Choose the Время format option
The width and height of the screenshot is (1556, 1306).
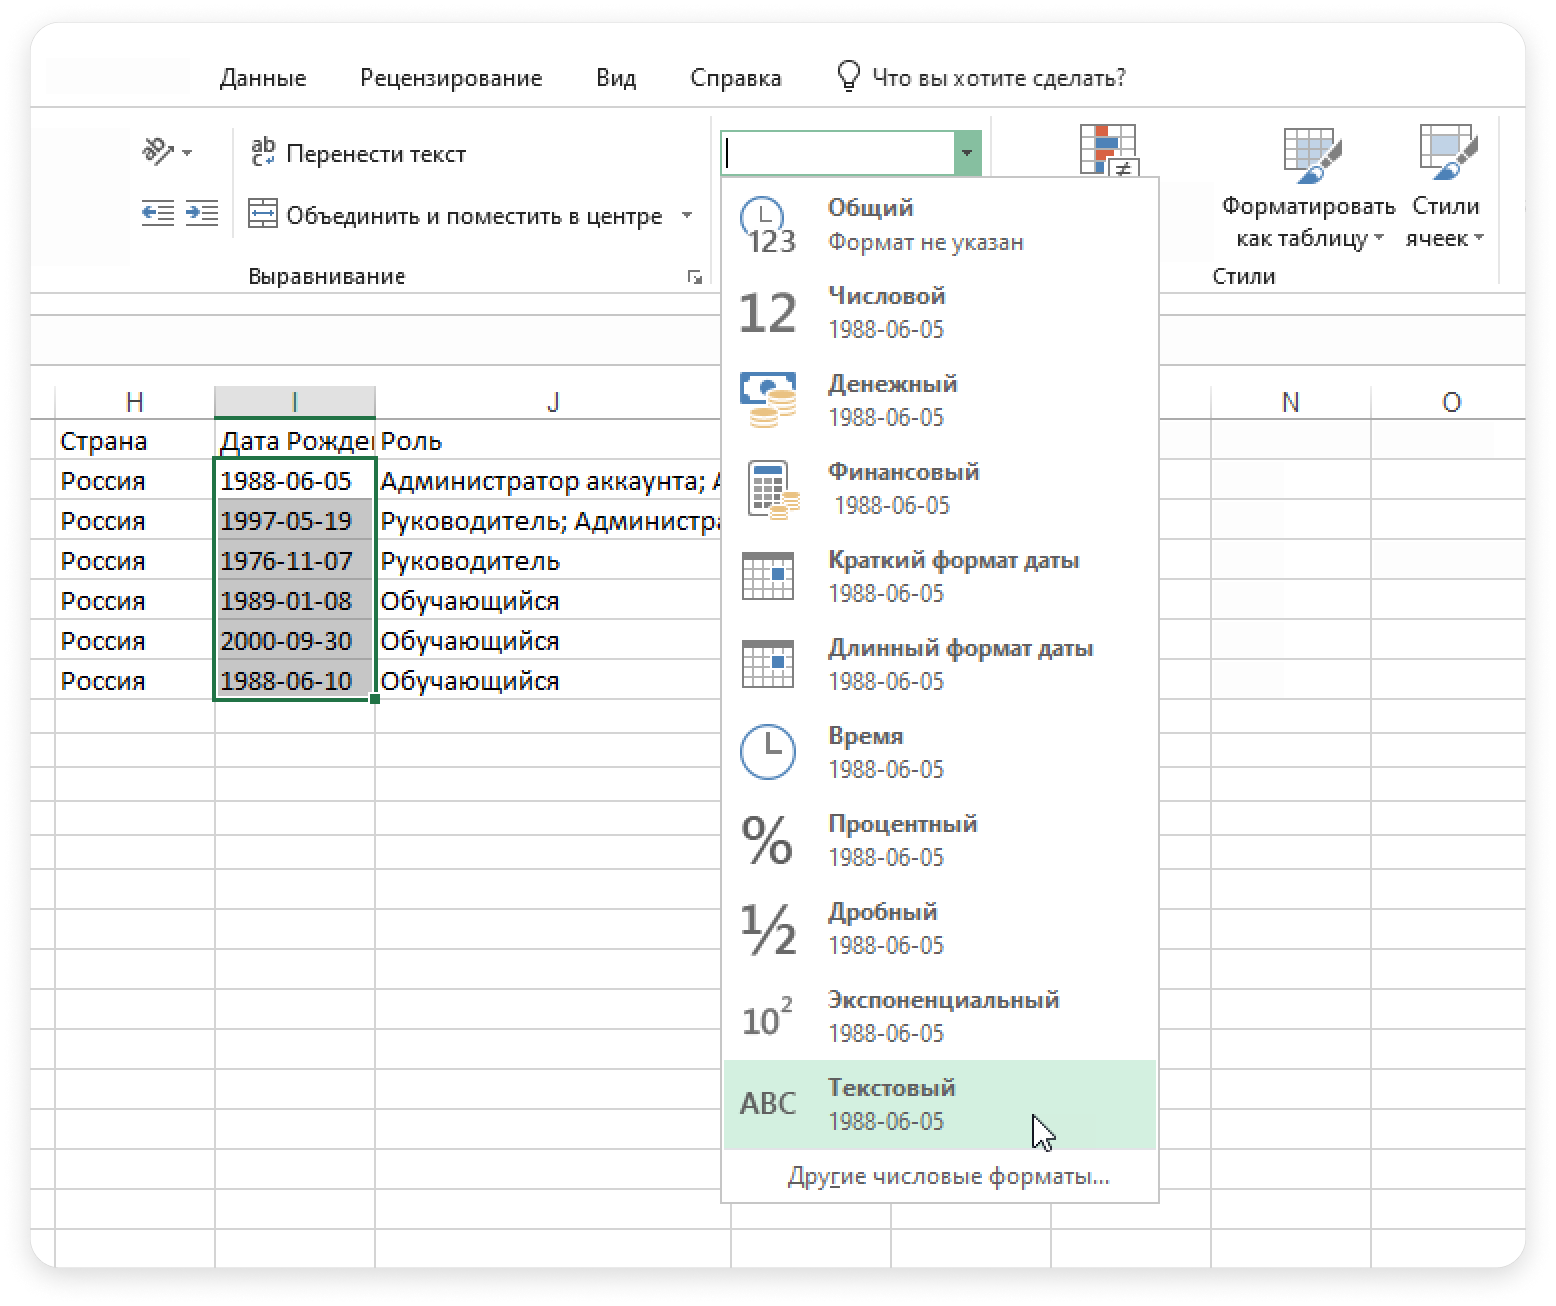(x=939, y=753)
